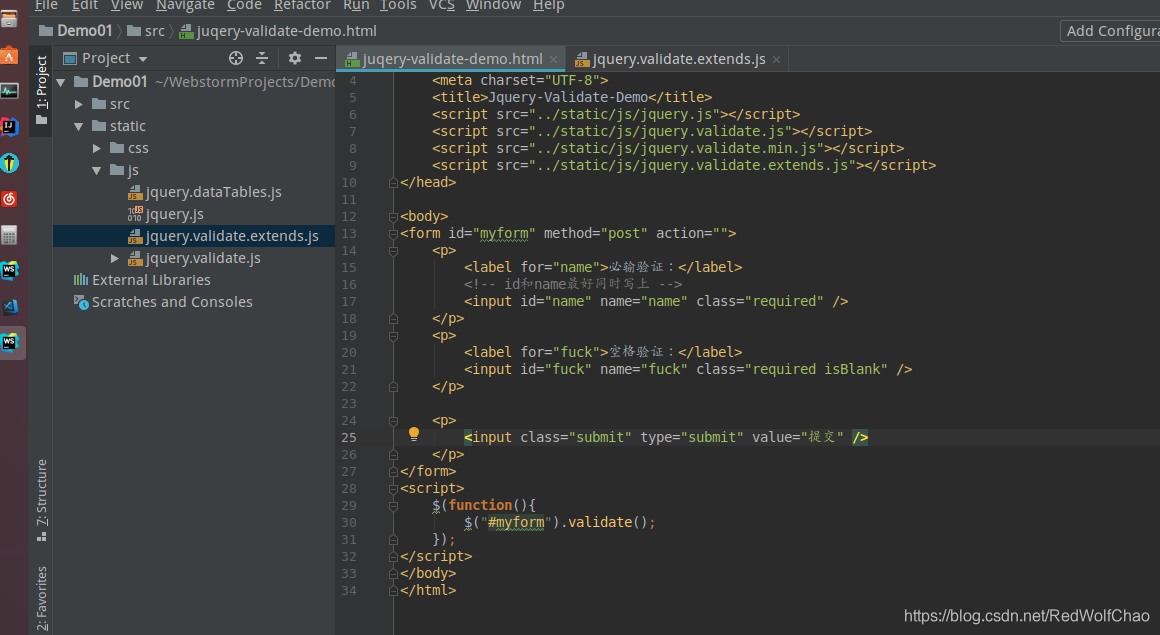Toggle the 1: Project tool window

41,90
